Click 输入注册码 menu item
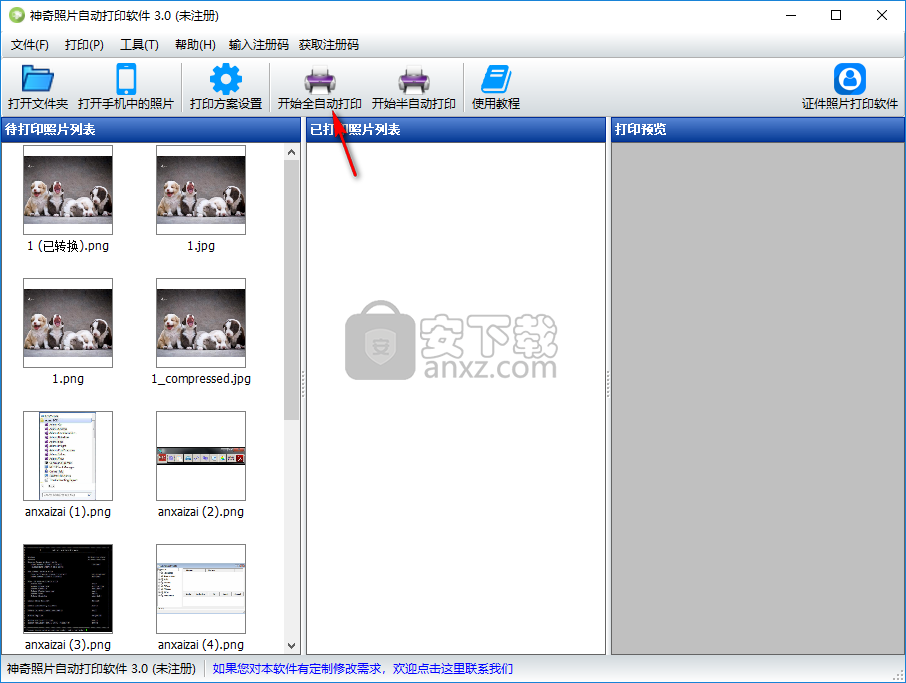 tap(258, 45)
